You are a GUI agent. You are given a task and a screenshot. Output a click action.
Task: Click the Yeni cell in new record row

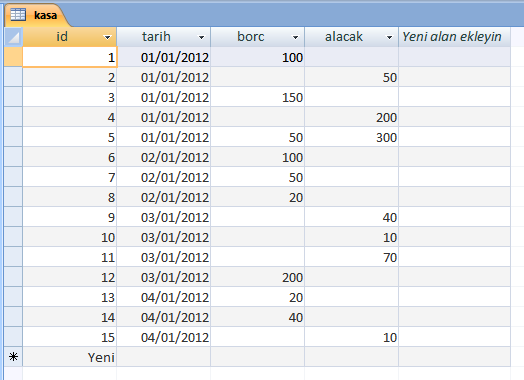[70, 357]
